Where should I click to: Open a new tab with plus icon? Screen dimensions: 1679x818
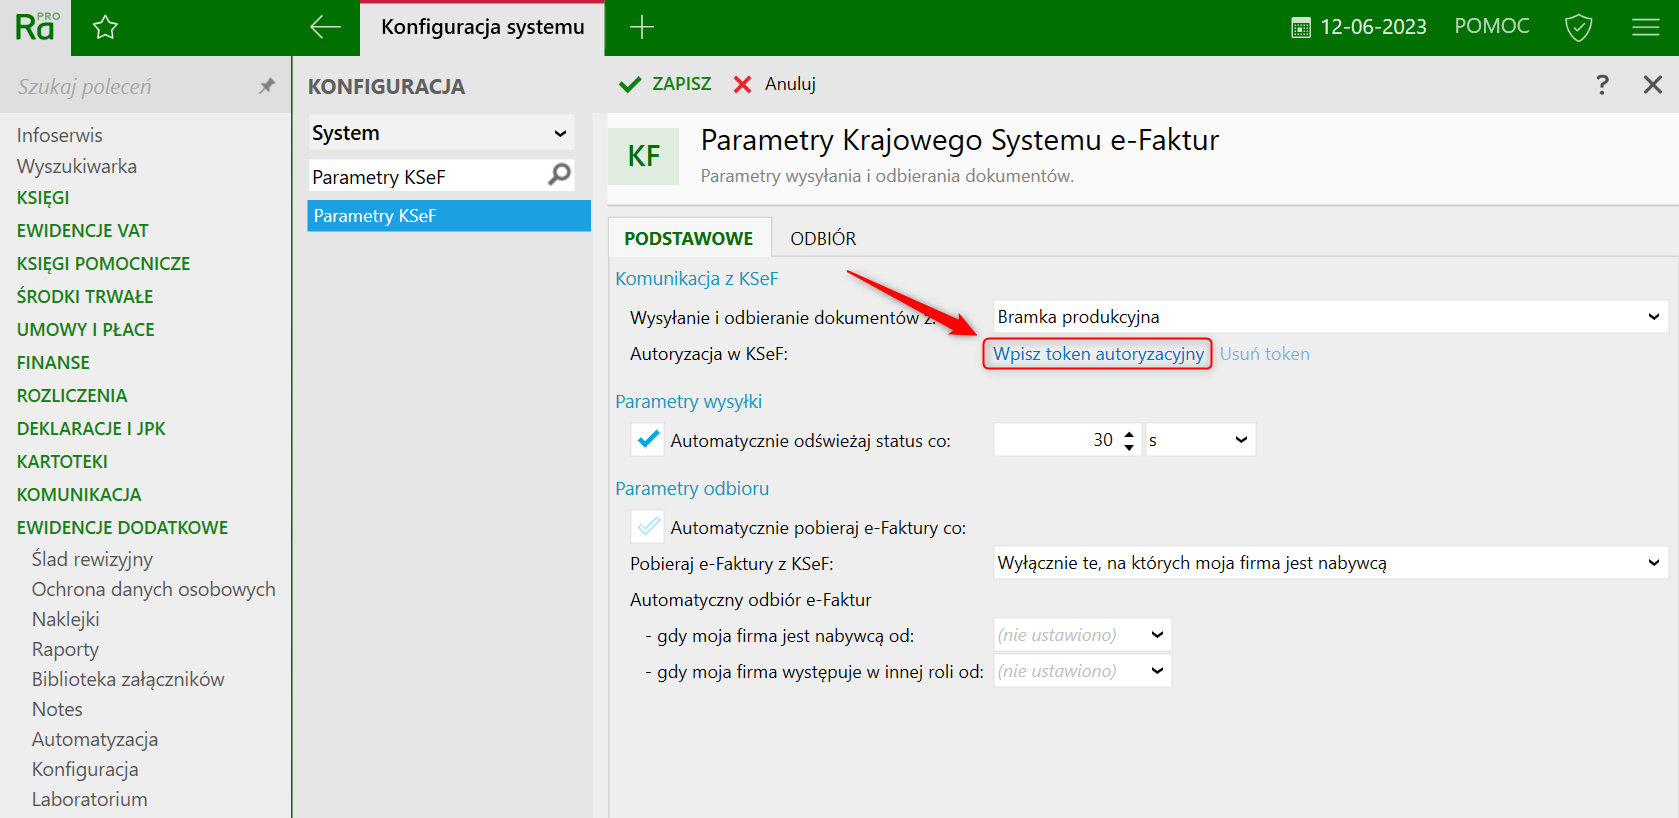coord(642,27)
